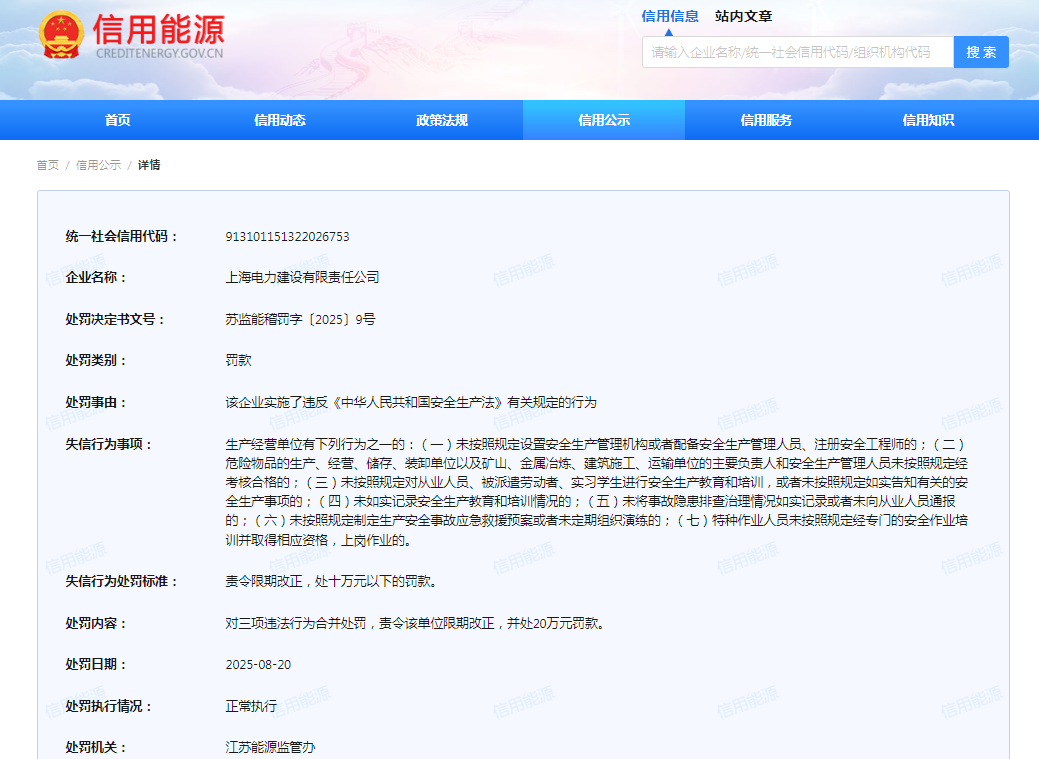The height and width of the screenshot is (759, 1039).
Task: Open the 信用公示 navigation menu item
Action: click(604, 120)
